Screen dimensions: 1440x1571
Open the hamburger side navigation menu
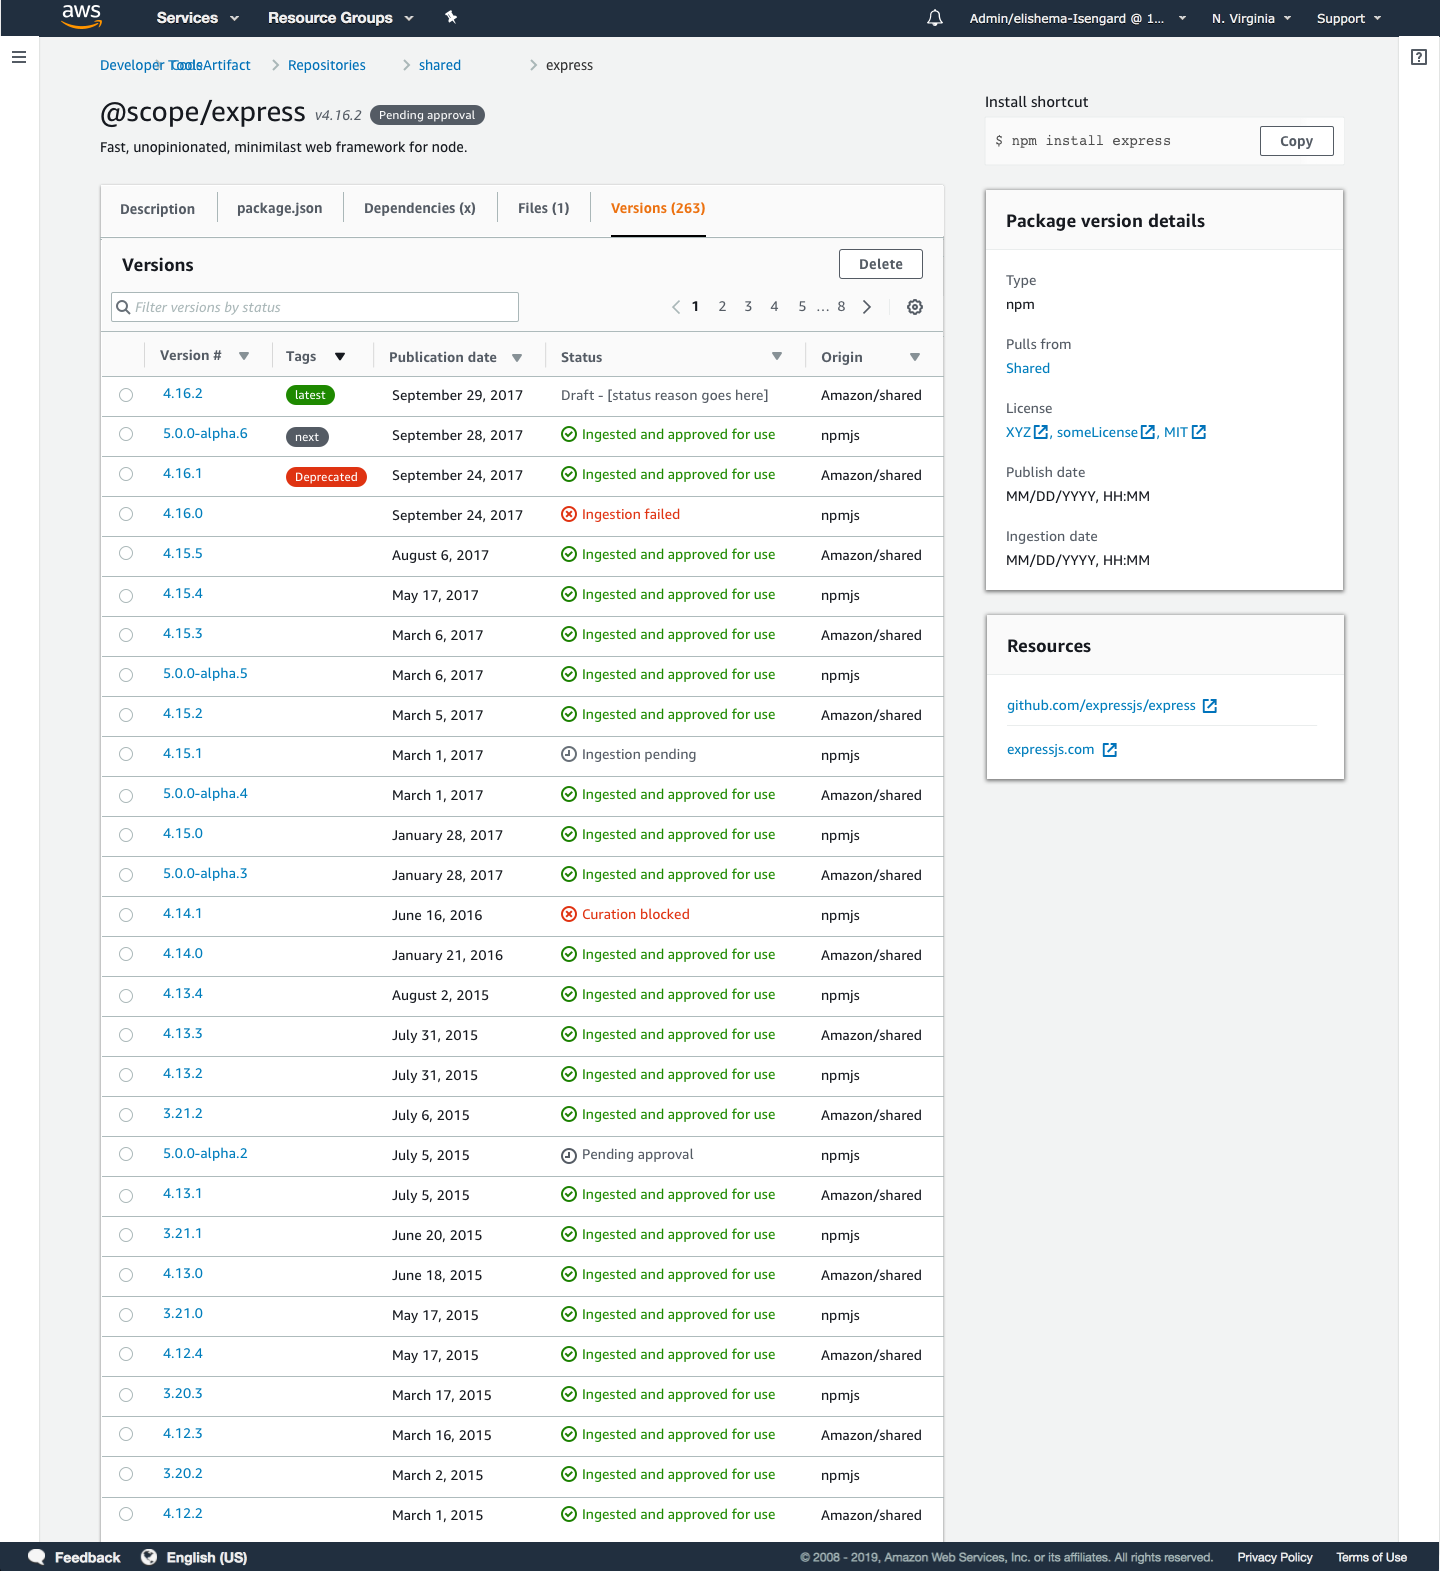19,58
